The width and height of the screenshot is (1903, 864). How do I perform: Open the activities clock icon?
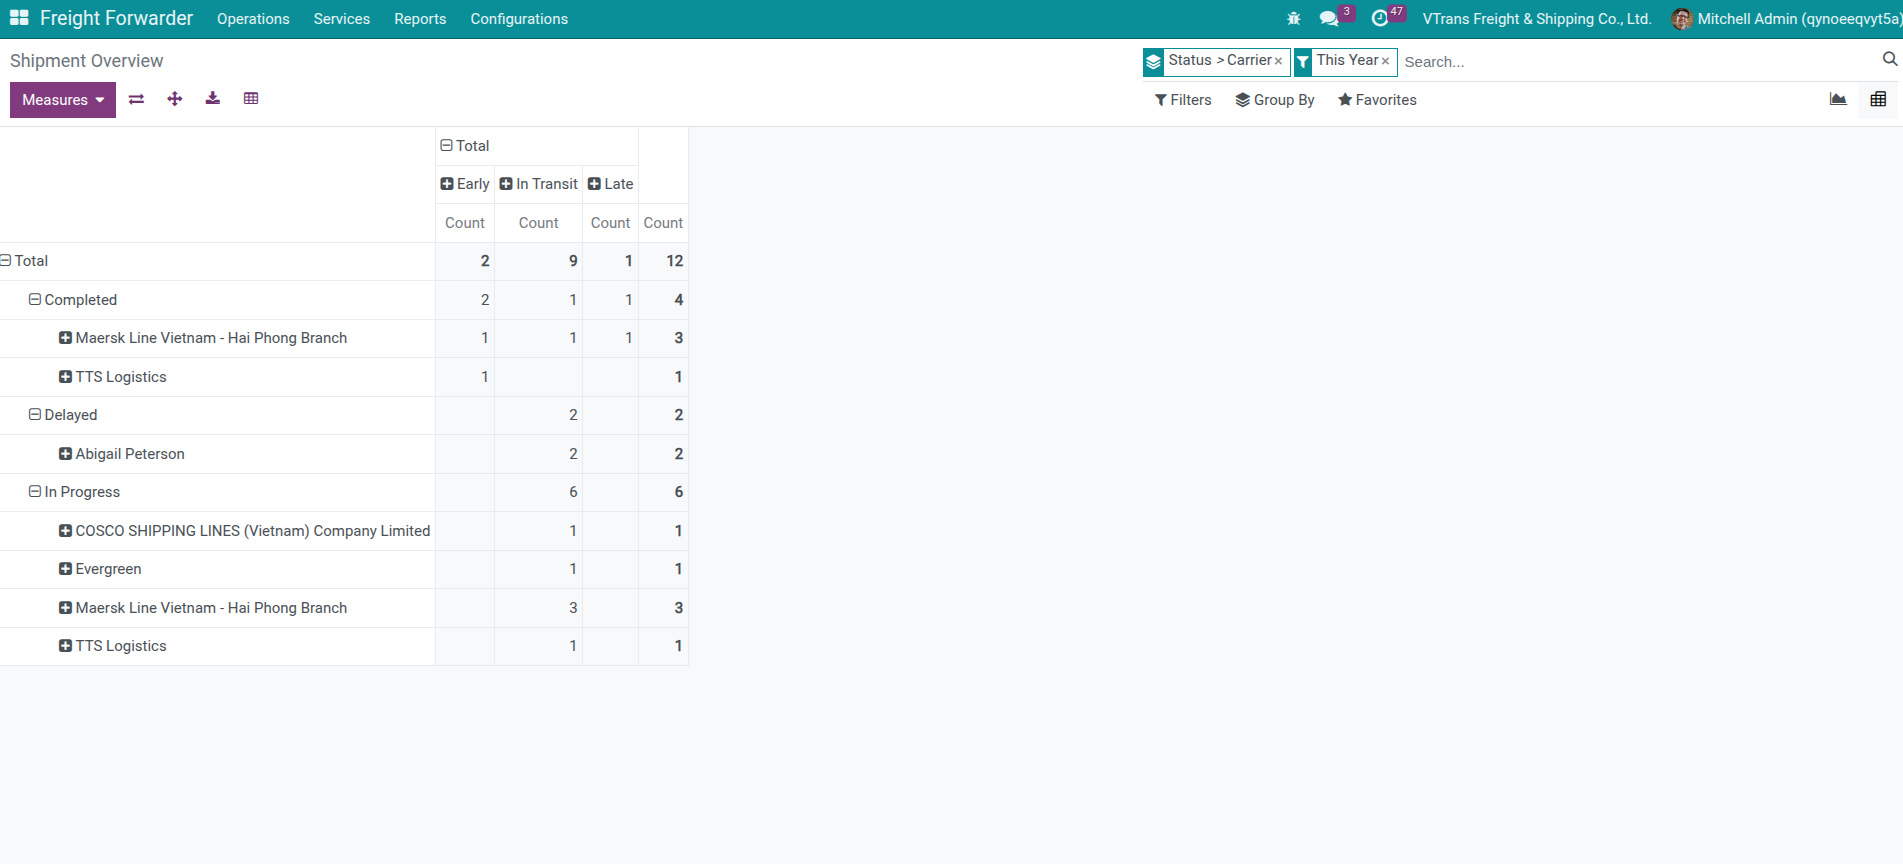(1380, 19)
